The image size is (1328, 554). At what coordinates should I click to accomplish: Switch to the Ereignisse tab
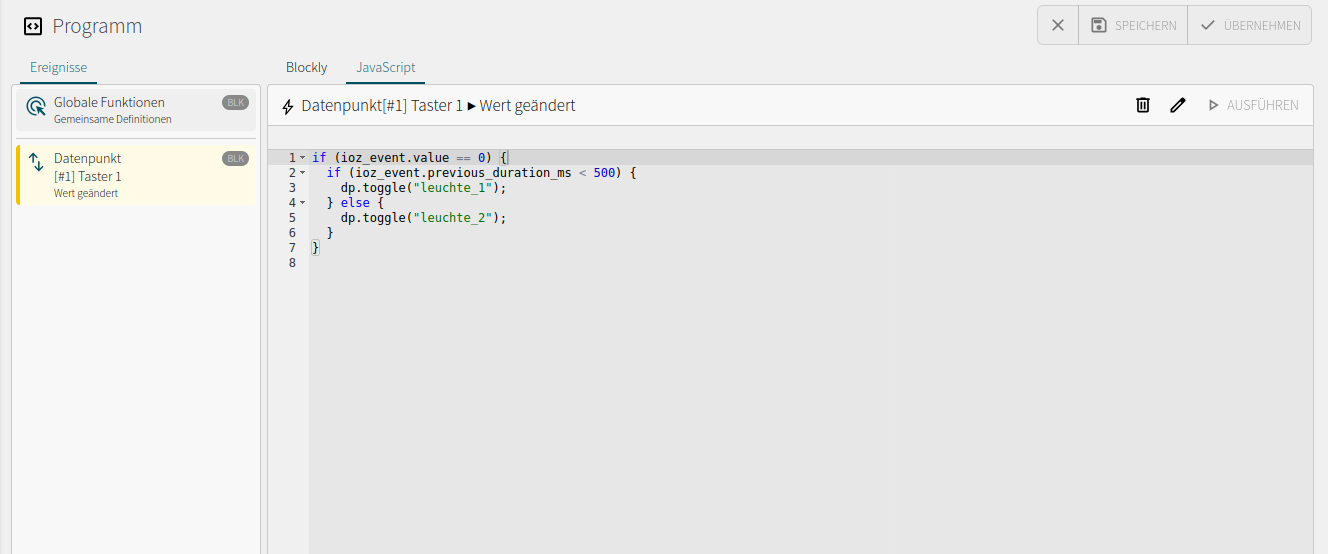click(58, 67)
